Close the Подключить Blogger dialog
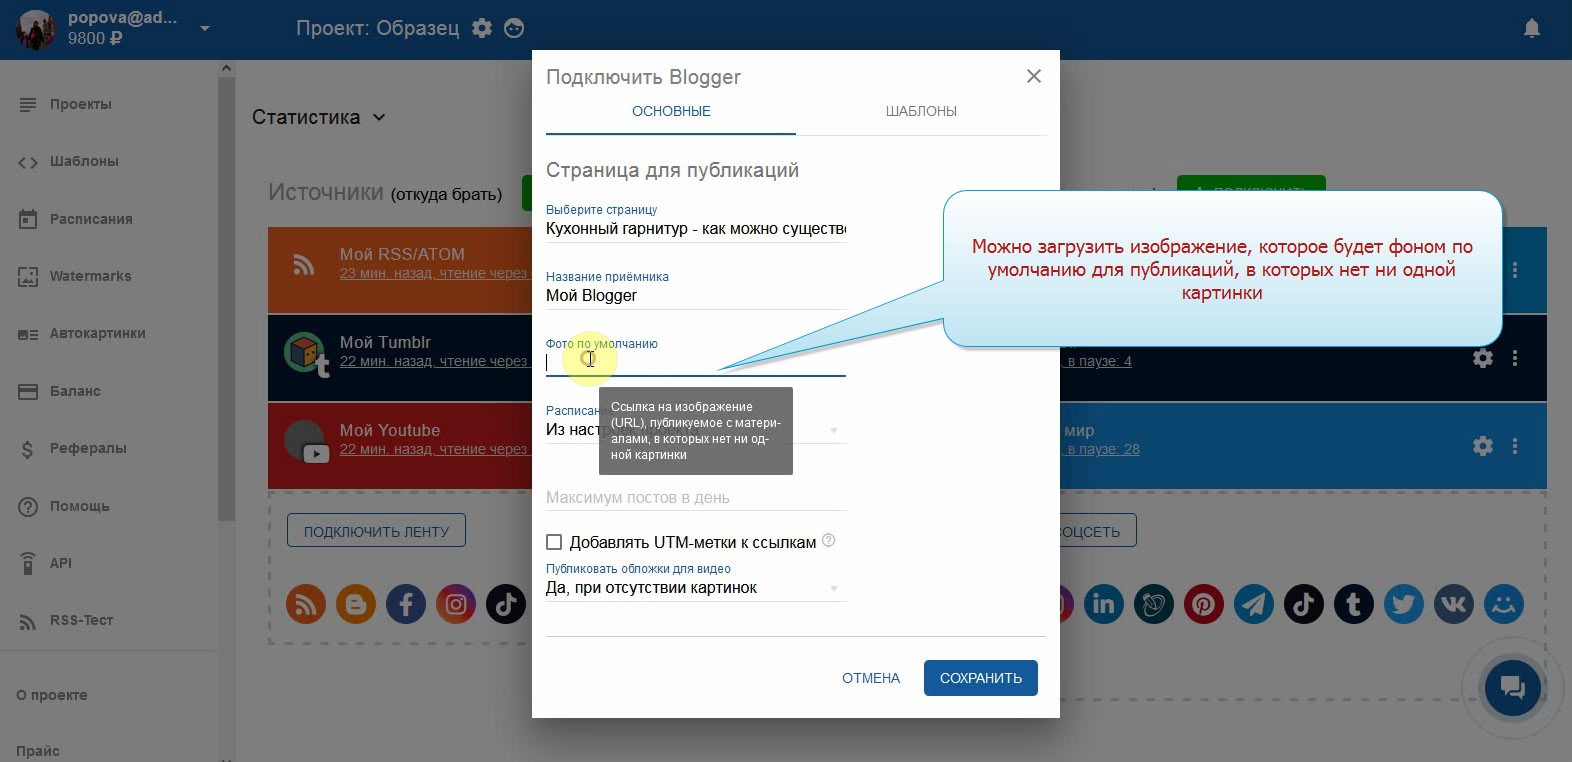1572x762 pixels. point(1033,76)
